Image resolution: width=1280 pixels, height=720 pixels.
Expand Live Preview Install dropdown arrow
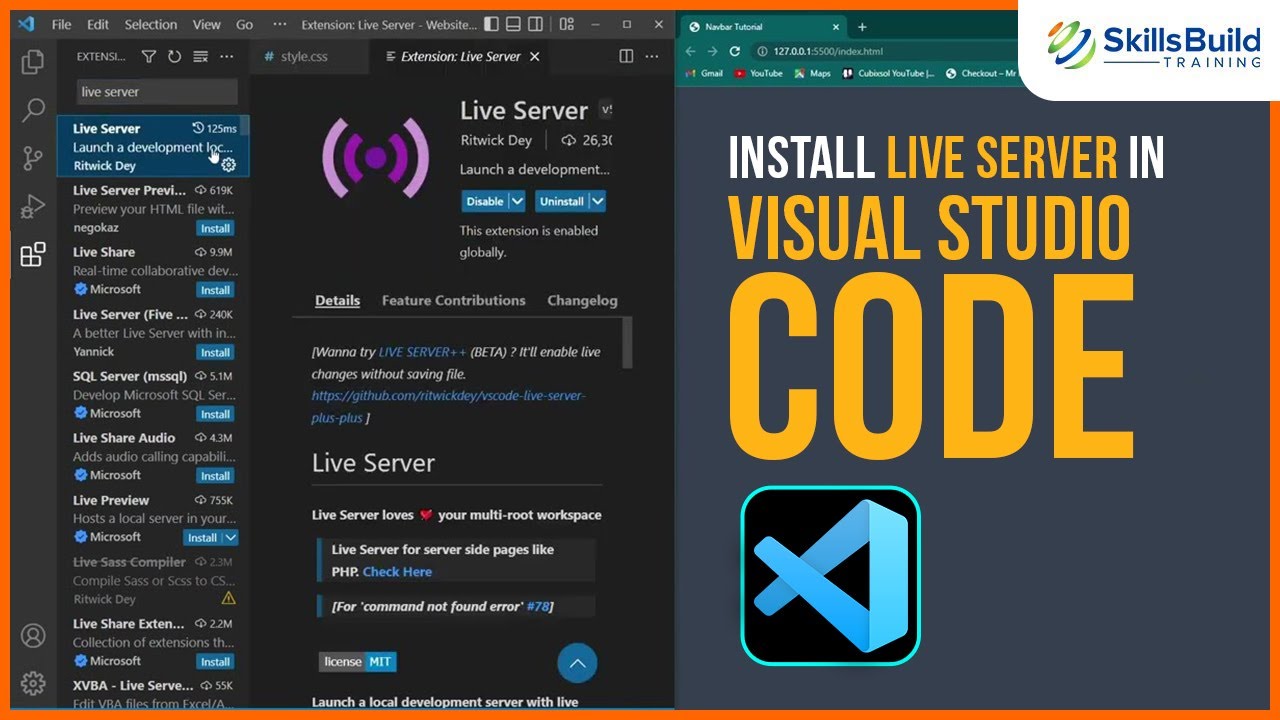231,537
